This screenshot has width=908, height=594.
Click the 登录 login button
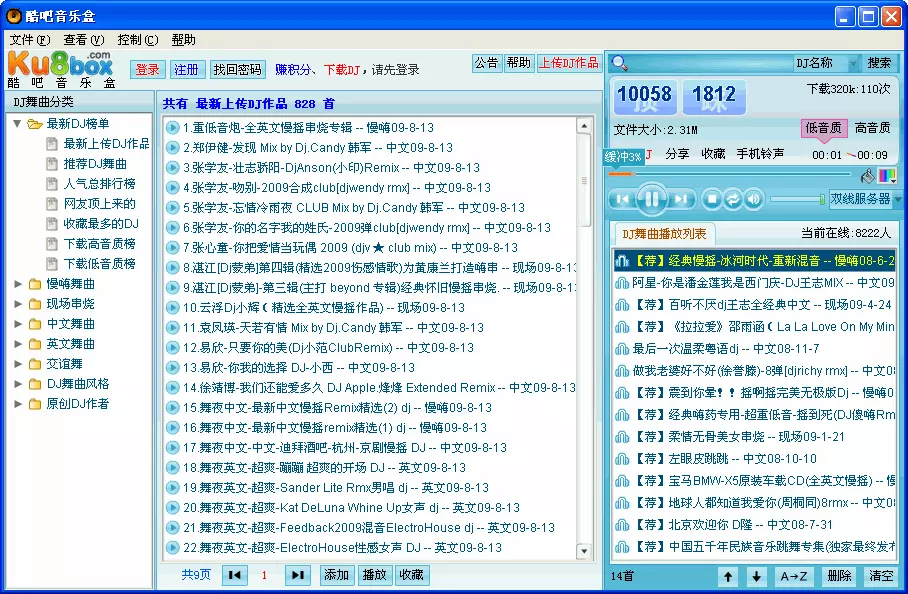coord(148,69)
